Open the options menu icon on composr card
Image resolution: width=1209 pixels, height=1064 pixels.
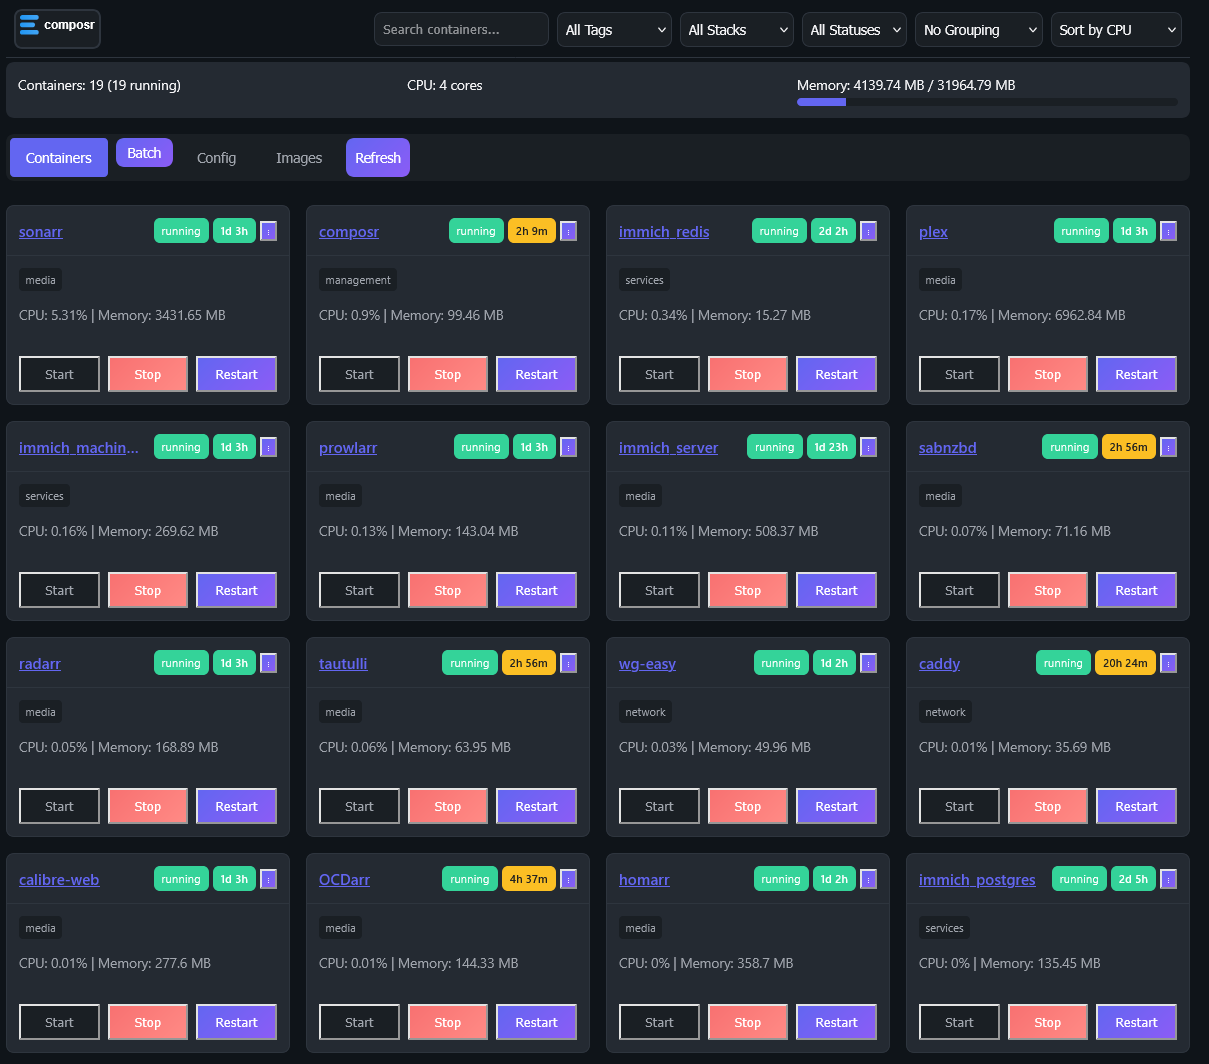point(568,231)
